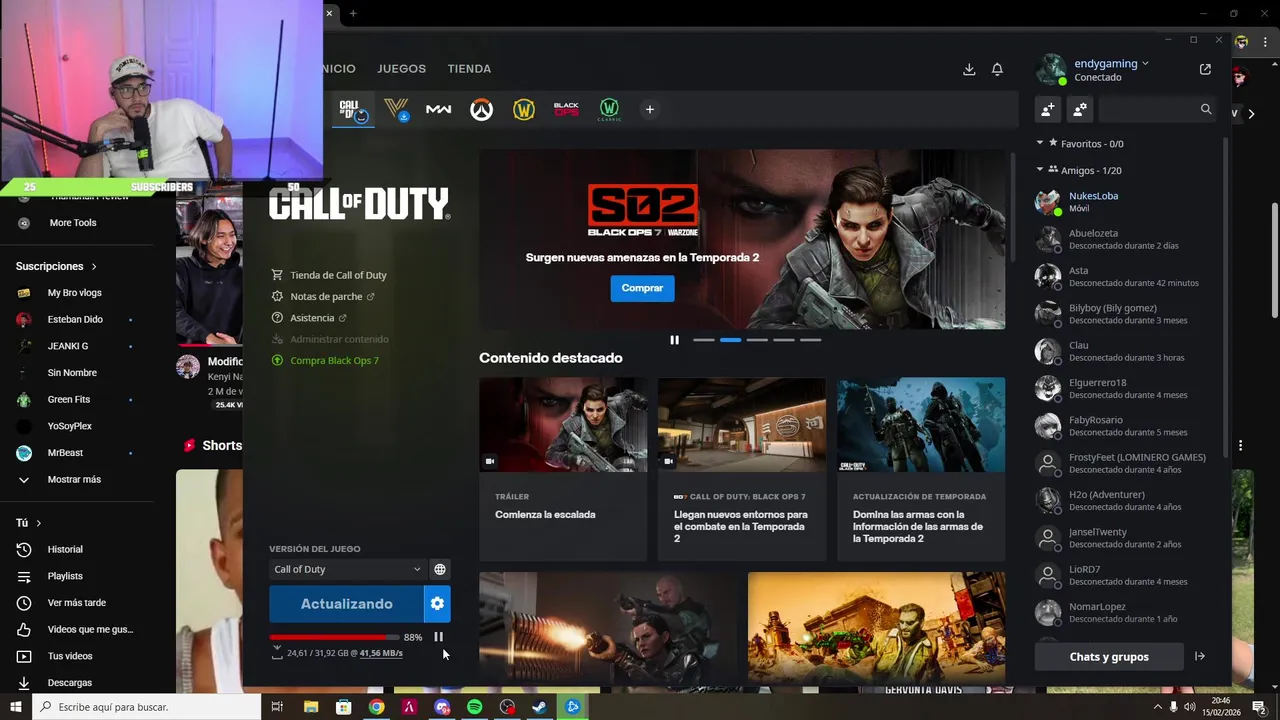Image resolution: width=1280 pixels, height=720 pixels.
Task: Show hidden system tray icons
Action: coord(1158,707)
